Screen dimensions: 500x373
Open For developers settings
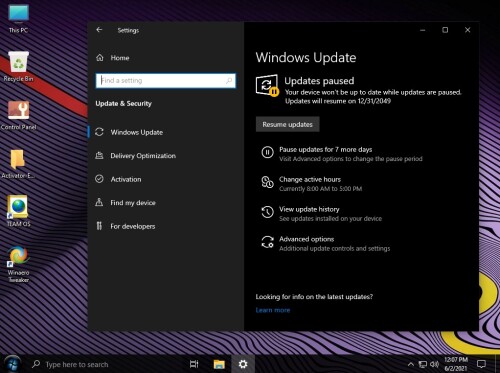(133, 226)
